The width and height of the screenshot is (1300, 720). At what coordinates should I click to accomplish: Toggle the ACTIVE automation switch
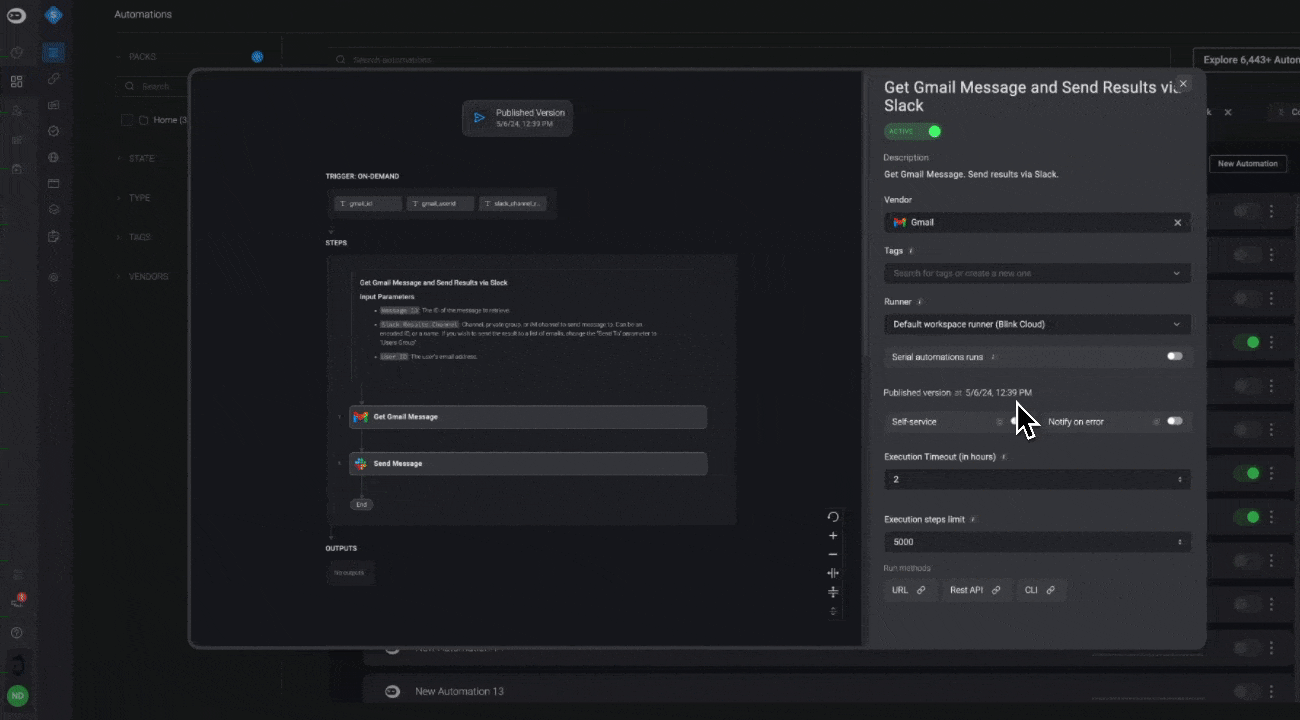912,131
